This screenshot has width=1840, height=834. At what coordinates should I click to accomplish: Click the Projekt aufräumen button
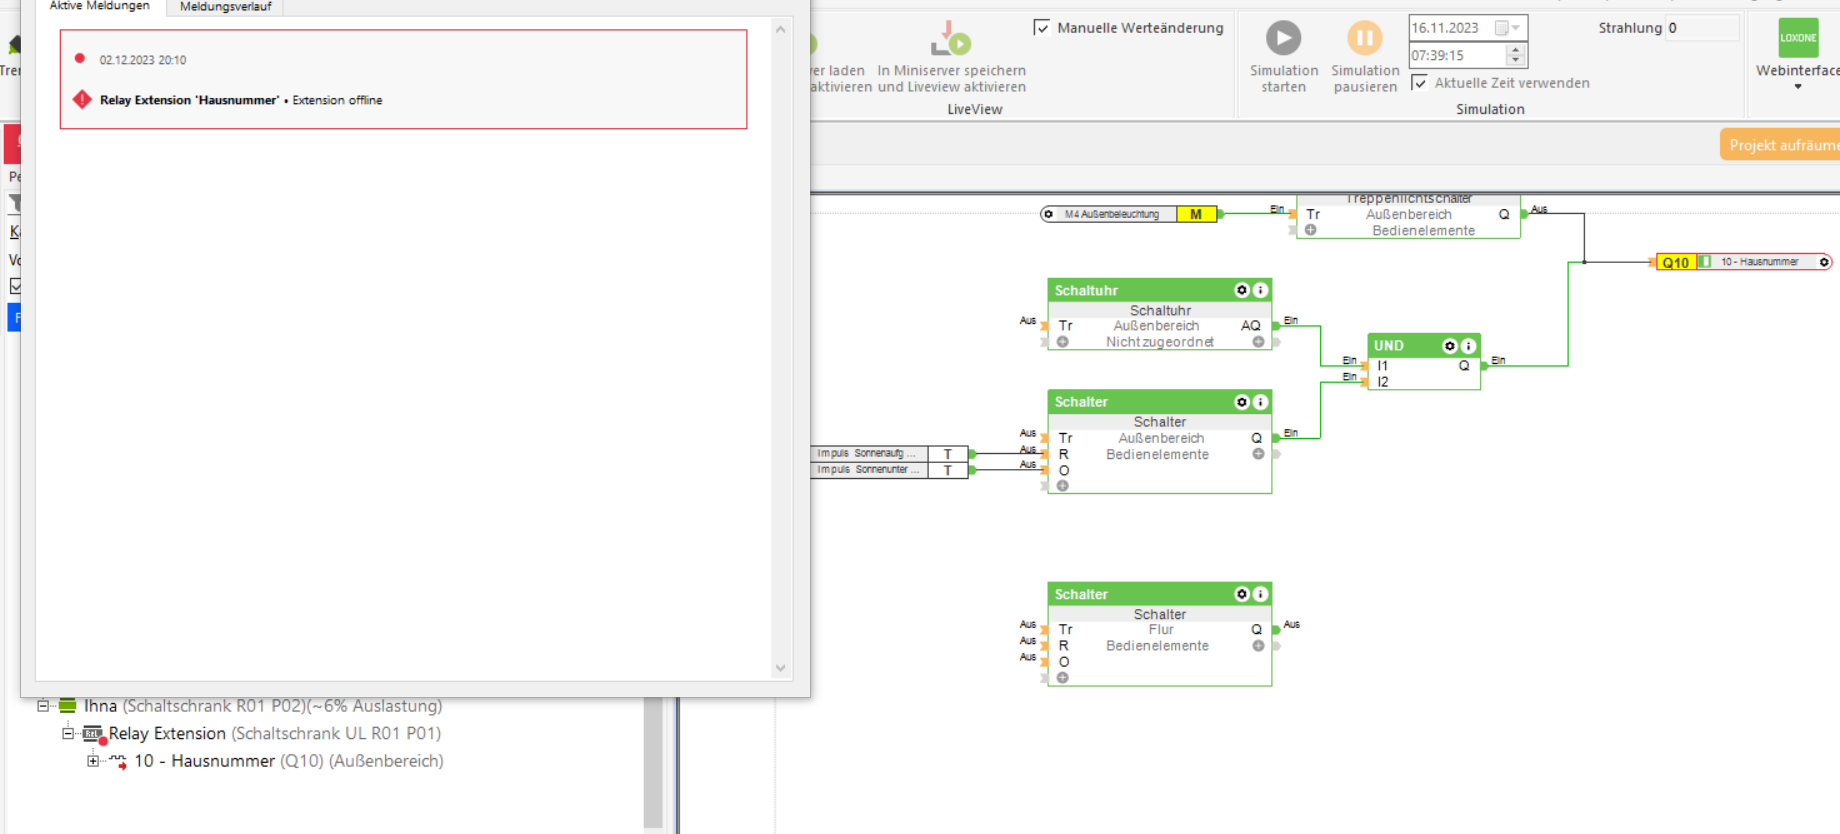1782,145
